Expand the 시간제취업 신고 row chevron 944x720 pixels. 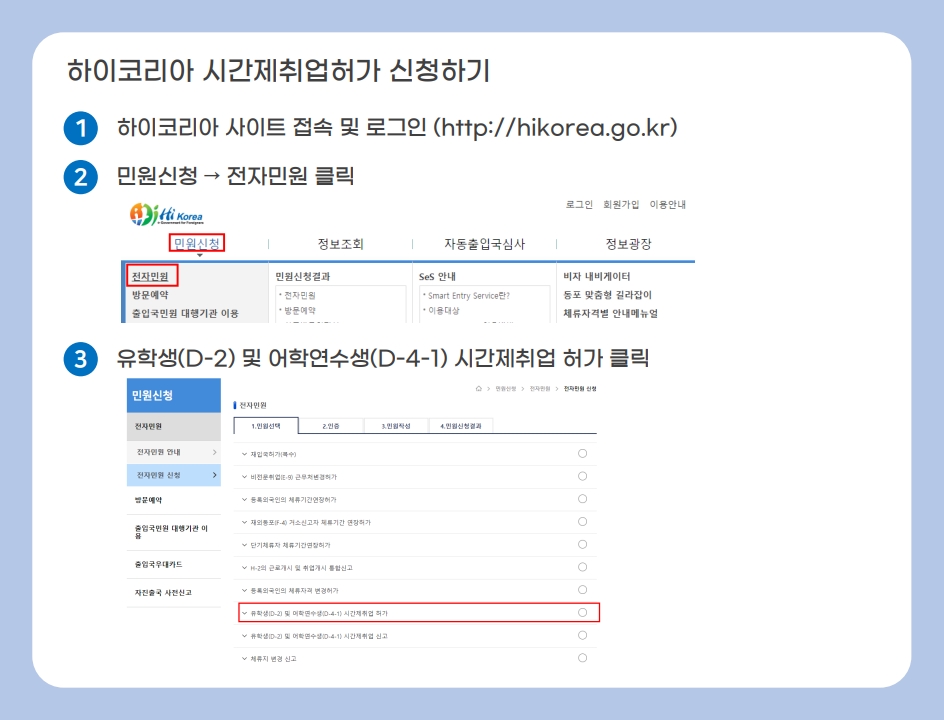(244, 636)
